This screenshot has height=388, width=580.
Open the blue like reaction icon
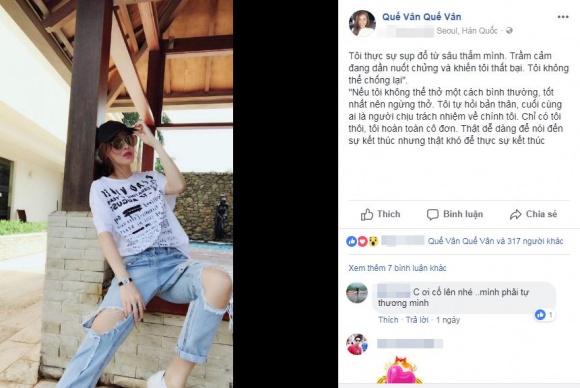351,242
